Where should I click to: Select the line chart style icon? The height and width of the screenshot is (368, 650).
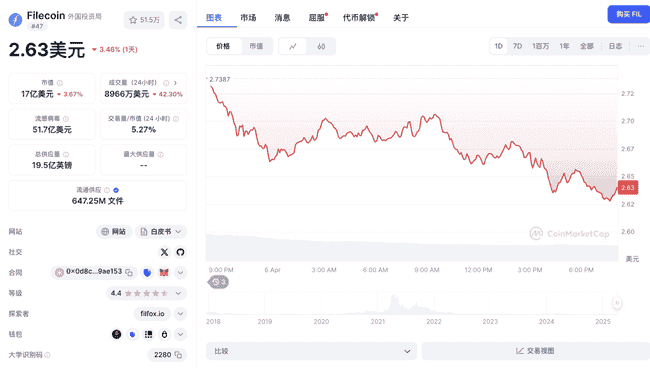tap(293, 46)
